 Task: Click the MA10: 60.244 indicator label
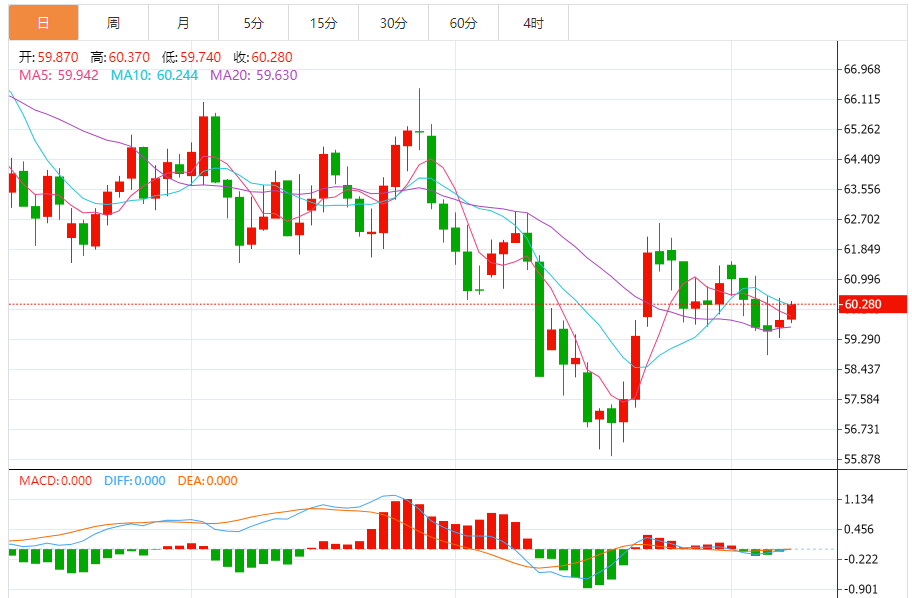(x=154, y=75)
